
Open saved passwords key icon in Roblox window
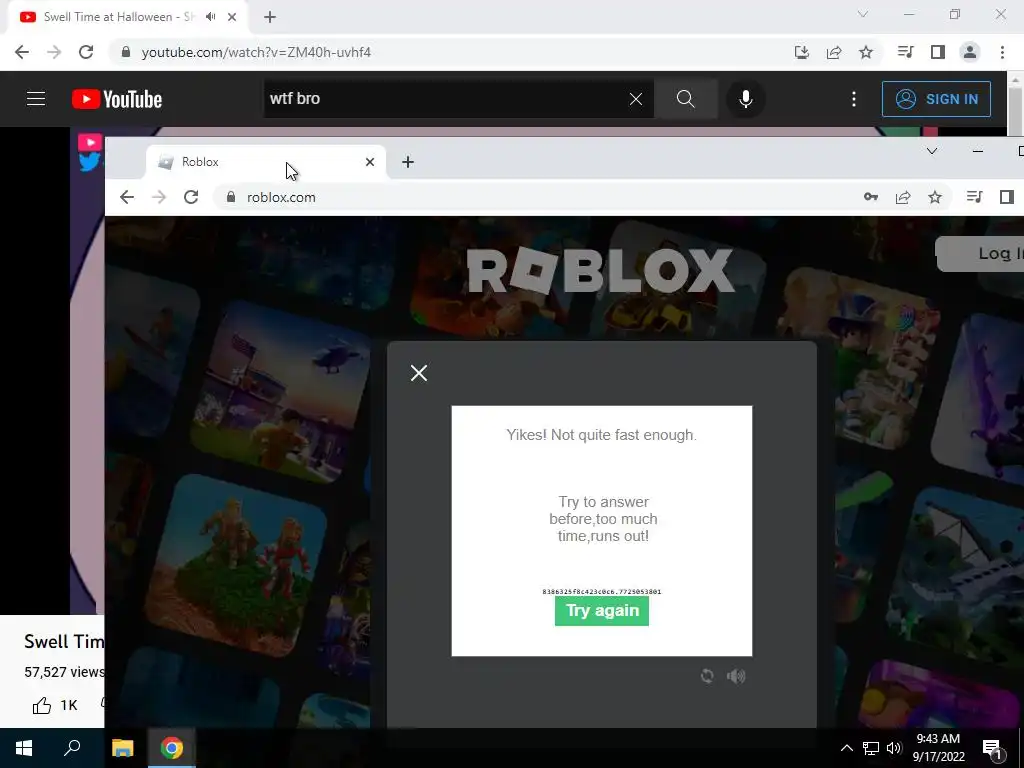point(871,197)
